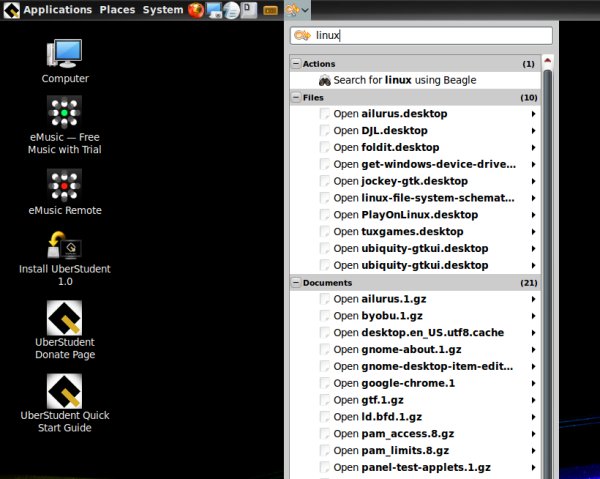Open DJL.desktop result
600x479 pixels.
pos(415,130)
